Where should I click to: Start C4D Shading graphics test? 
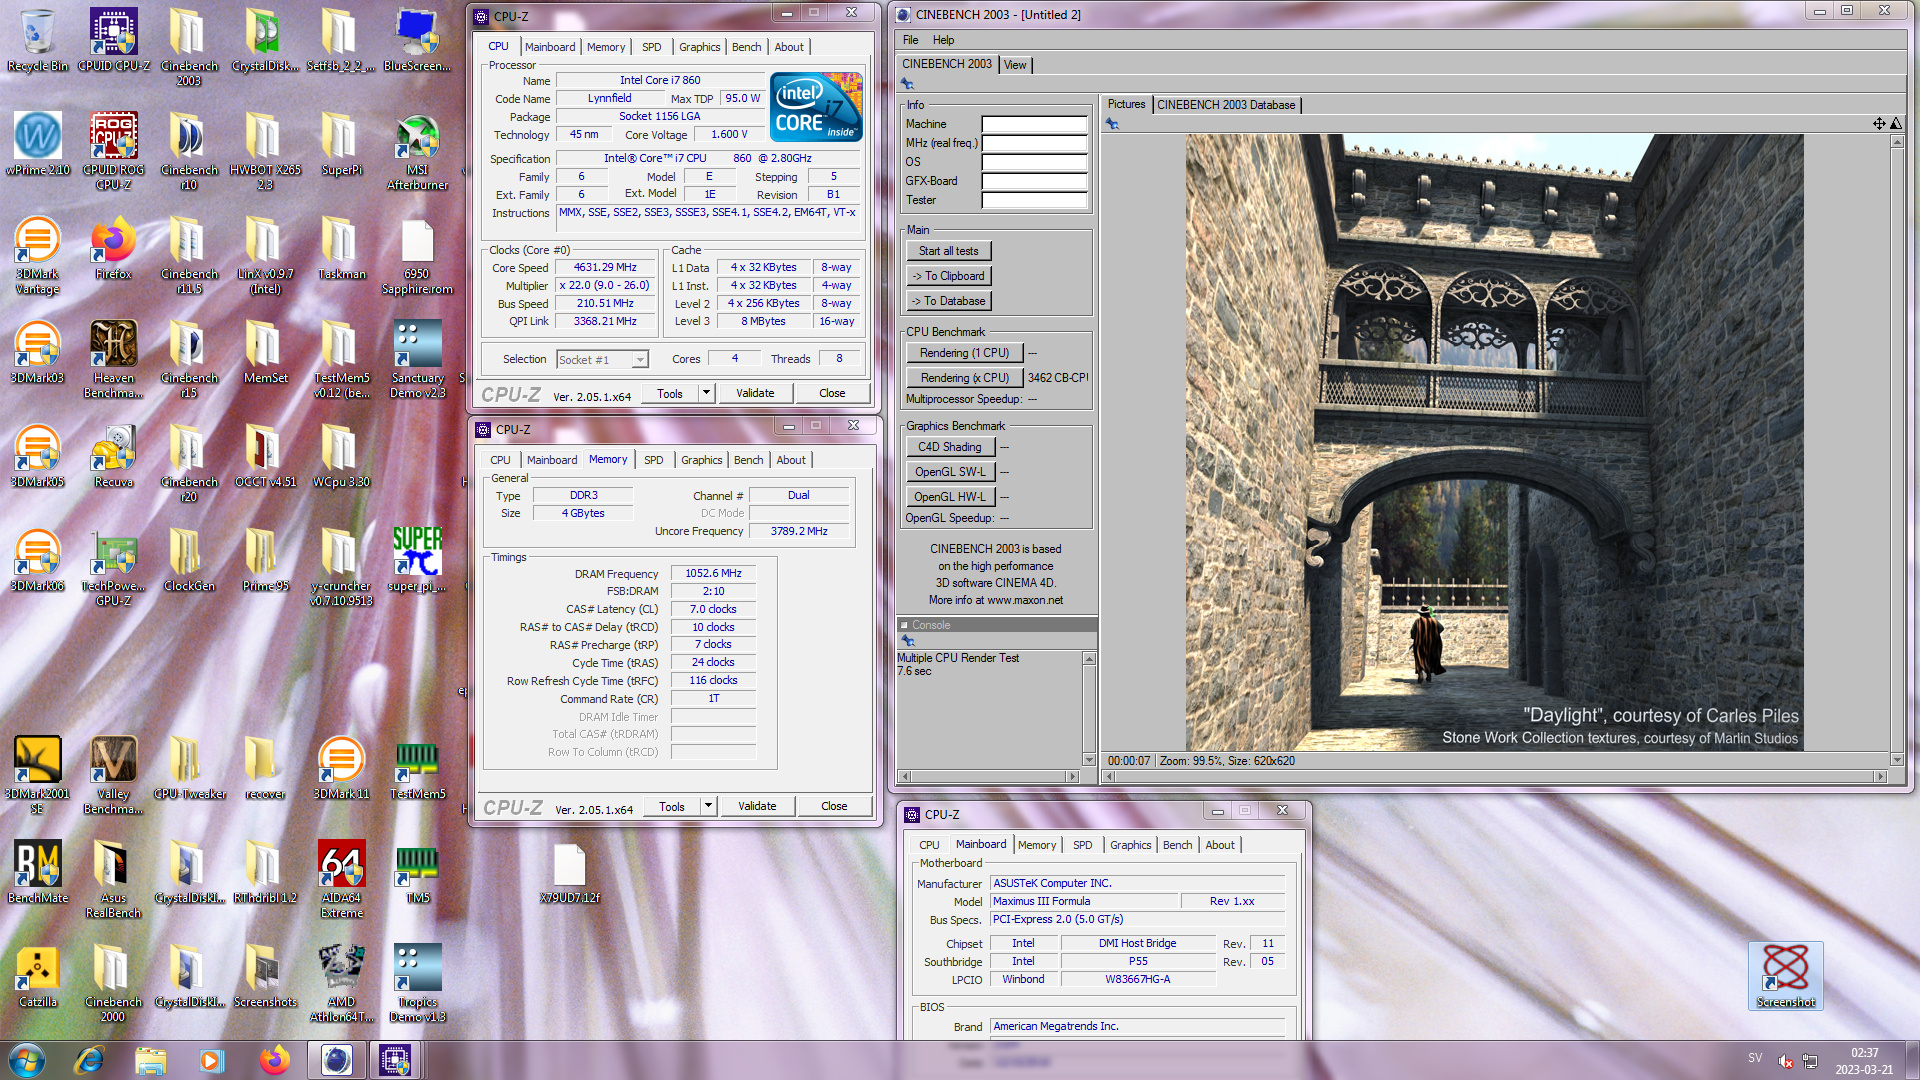click(949, 447)
